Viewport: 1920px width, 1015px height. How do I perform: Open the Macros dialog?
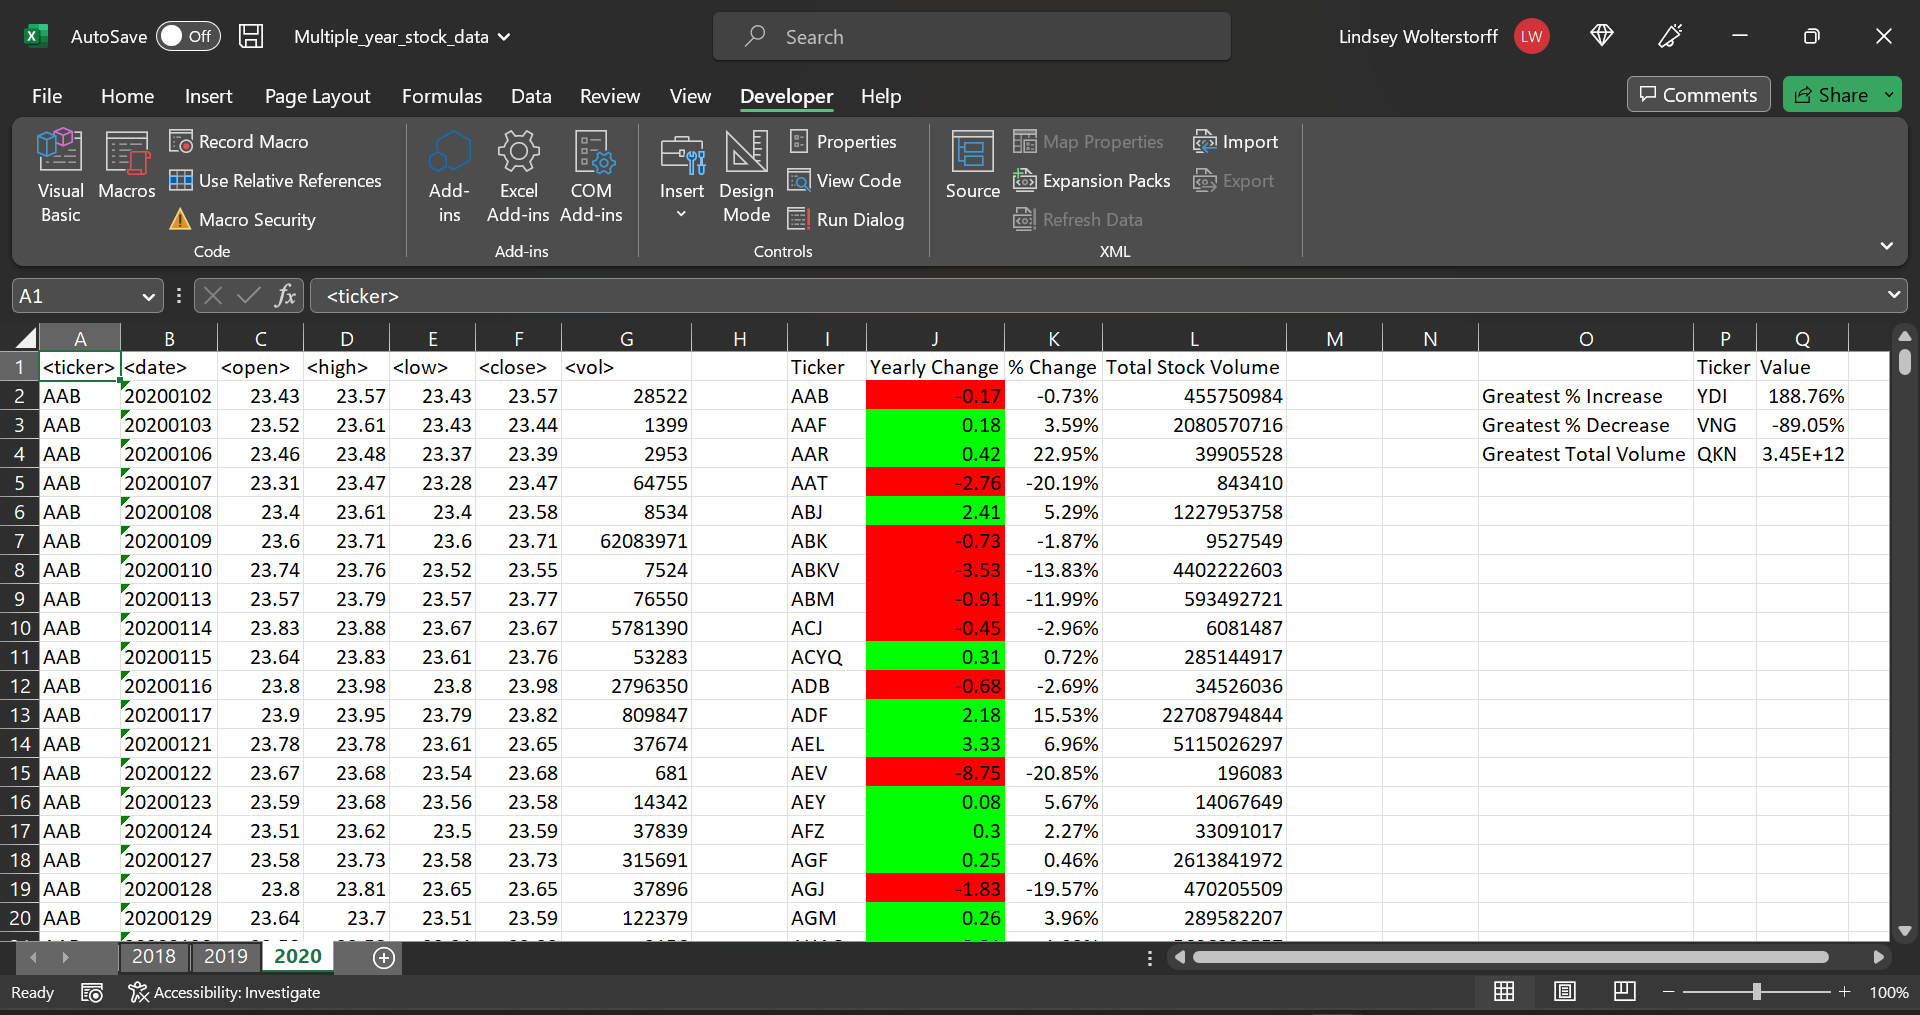click(127, 166)
